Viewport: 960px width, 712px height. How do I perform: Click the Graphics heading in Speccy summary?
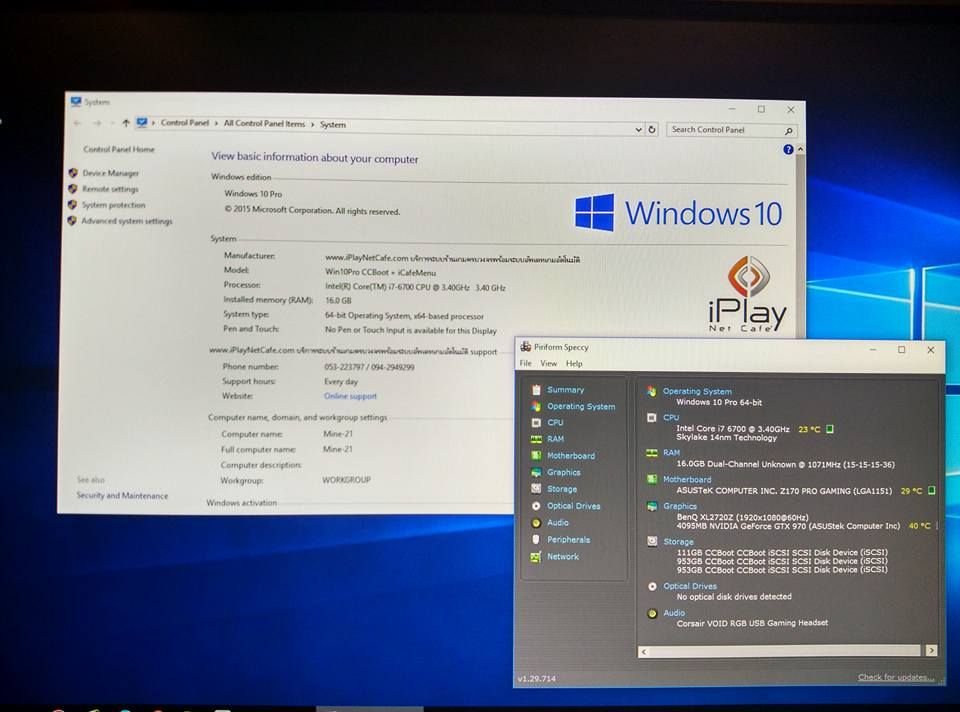click(680, 506)
